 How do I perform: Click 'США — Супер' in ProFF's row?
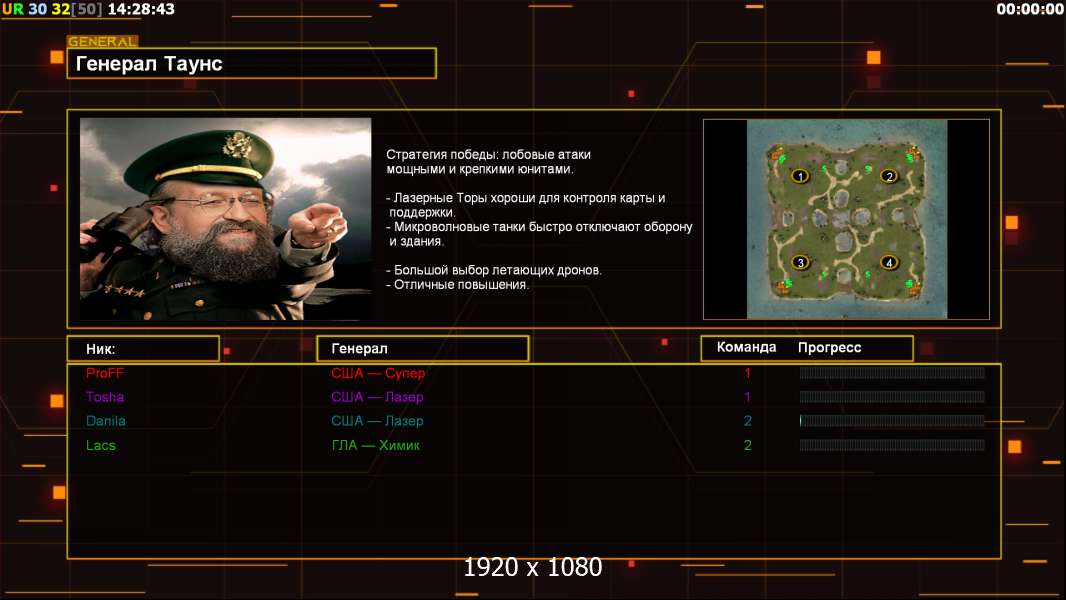click(x=378, y=373)
